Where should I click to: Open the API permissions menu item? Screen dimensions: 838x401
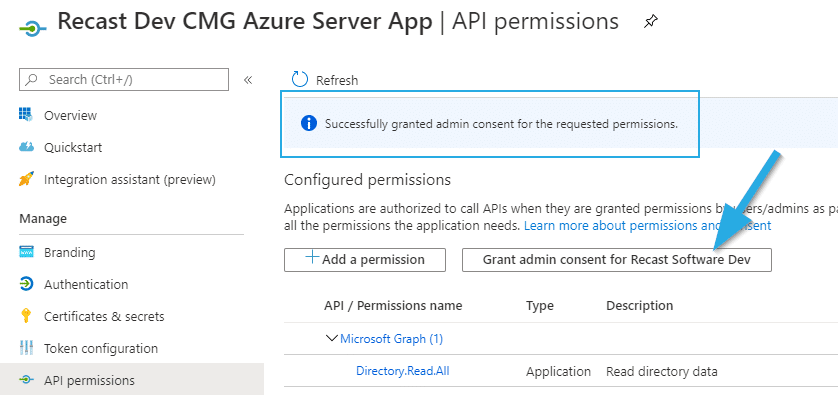(x=88, y=380)
